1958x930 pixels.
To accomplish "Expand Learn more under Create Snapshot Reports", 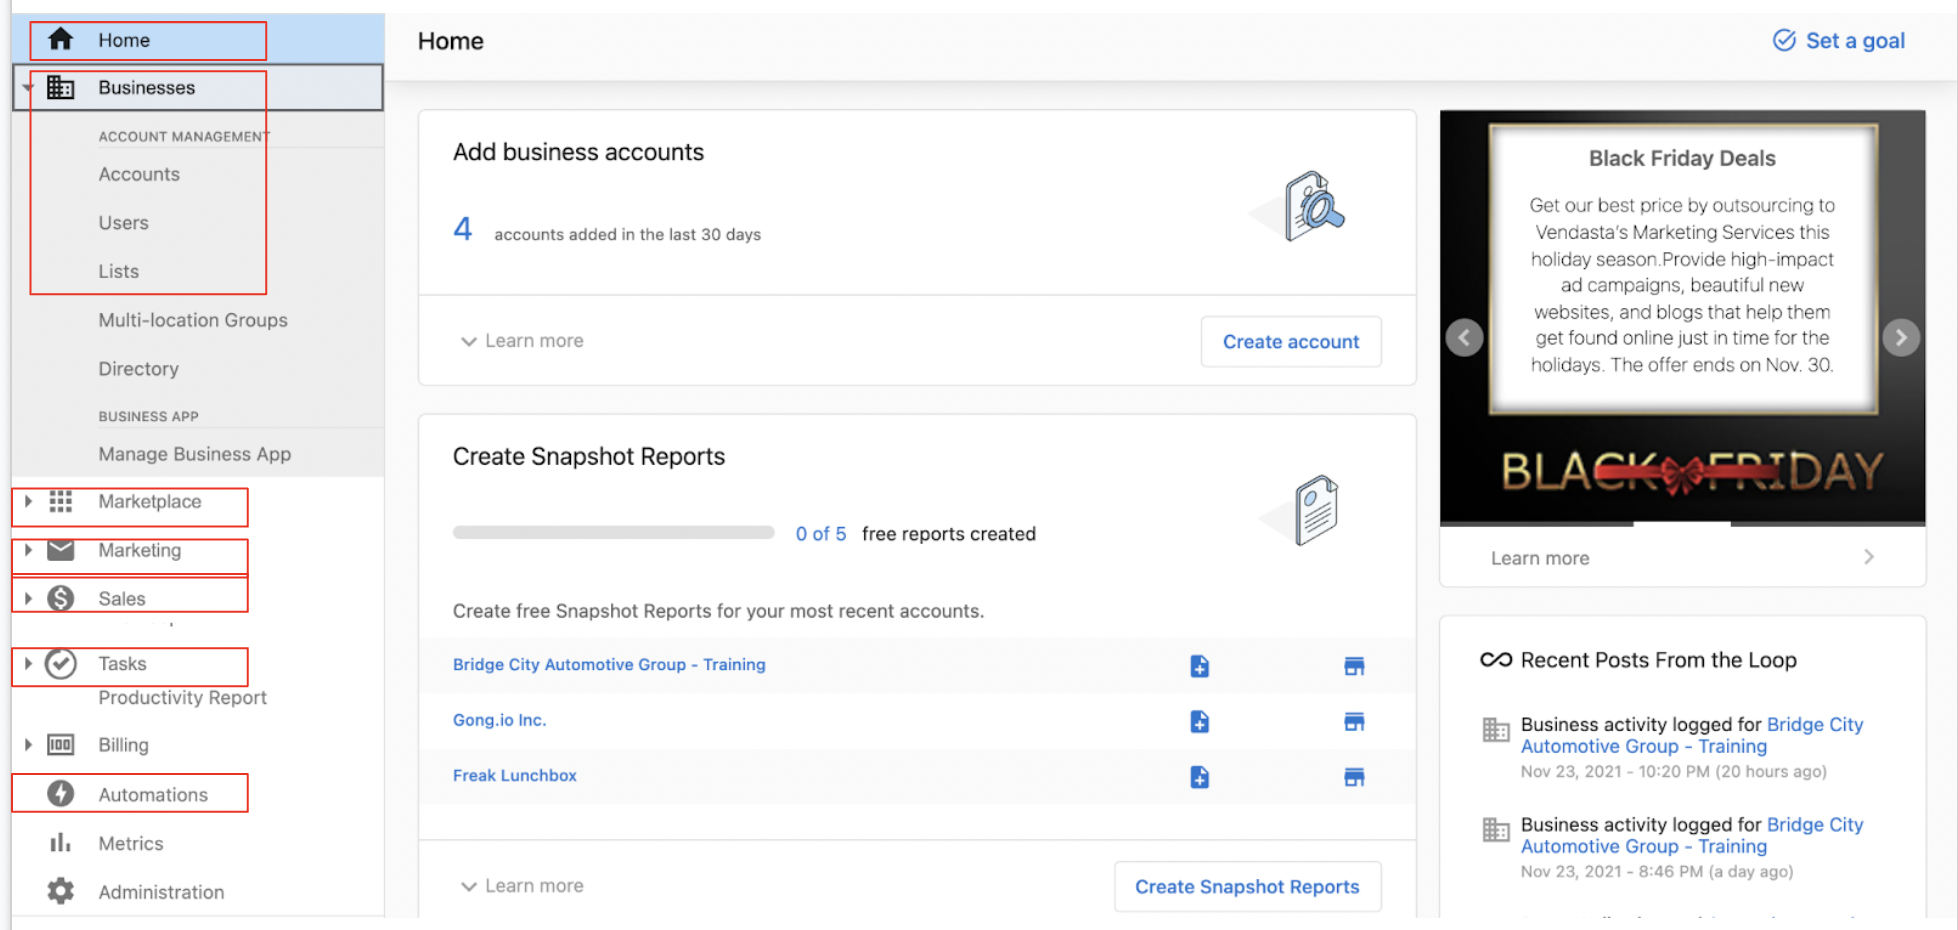I will tap(521, 886).
